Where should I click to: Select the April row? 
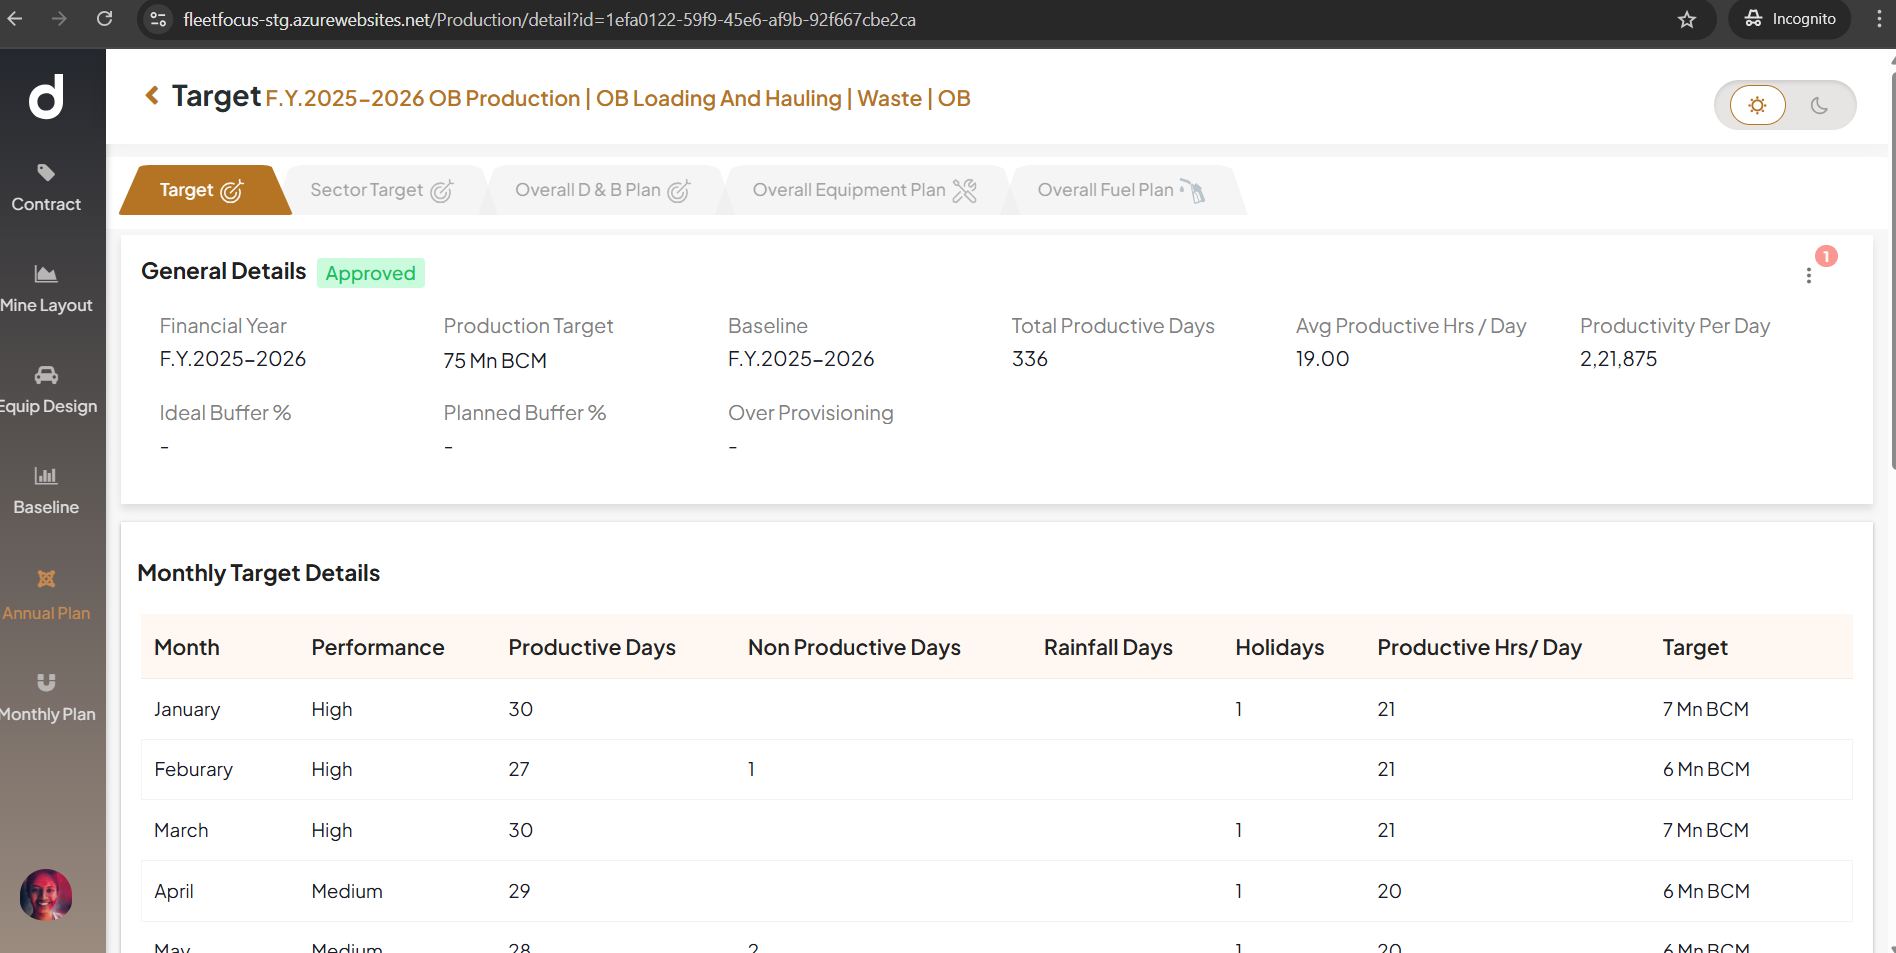(x=997, y=891)
